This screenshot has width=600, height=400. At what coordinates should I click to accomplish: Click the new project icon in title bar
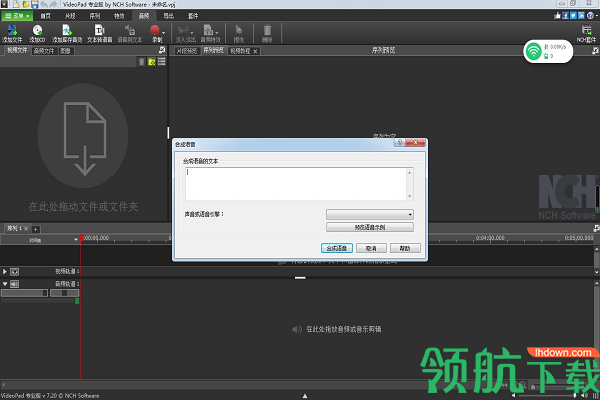(16, 4)
